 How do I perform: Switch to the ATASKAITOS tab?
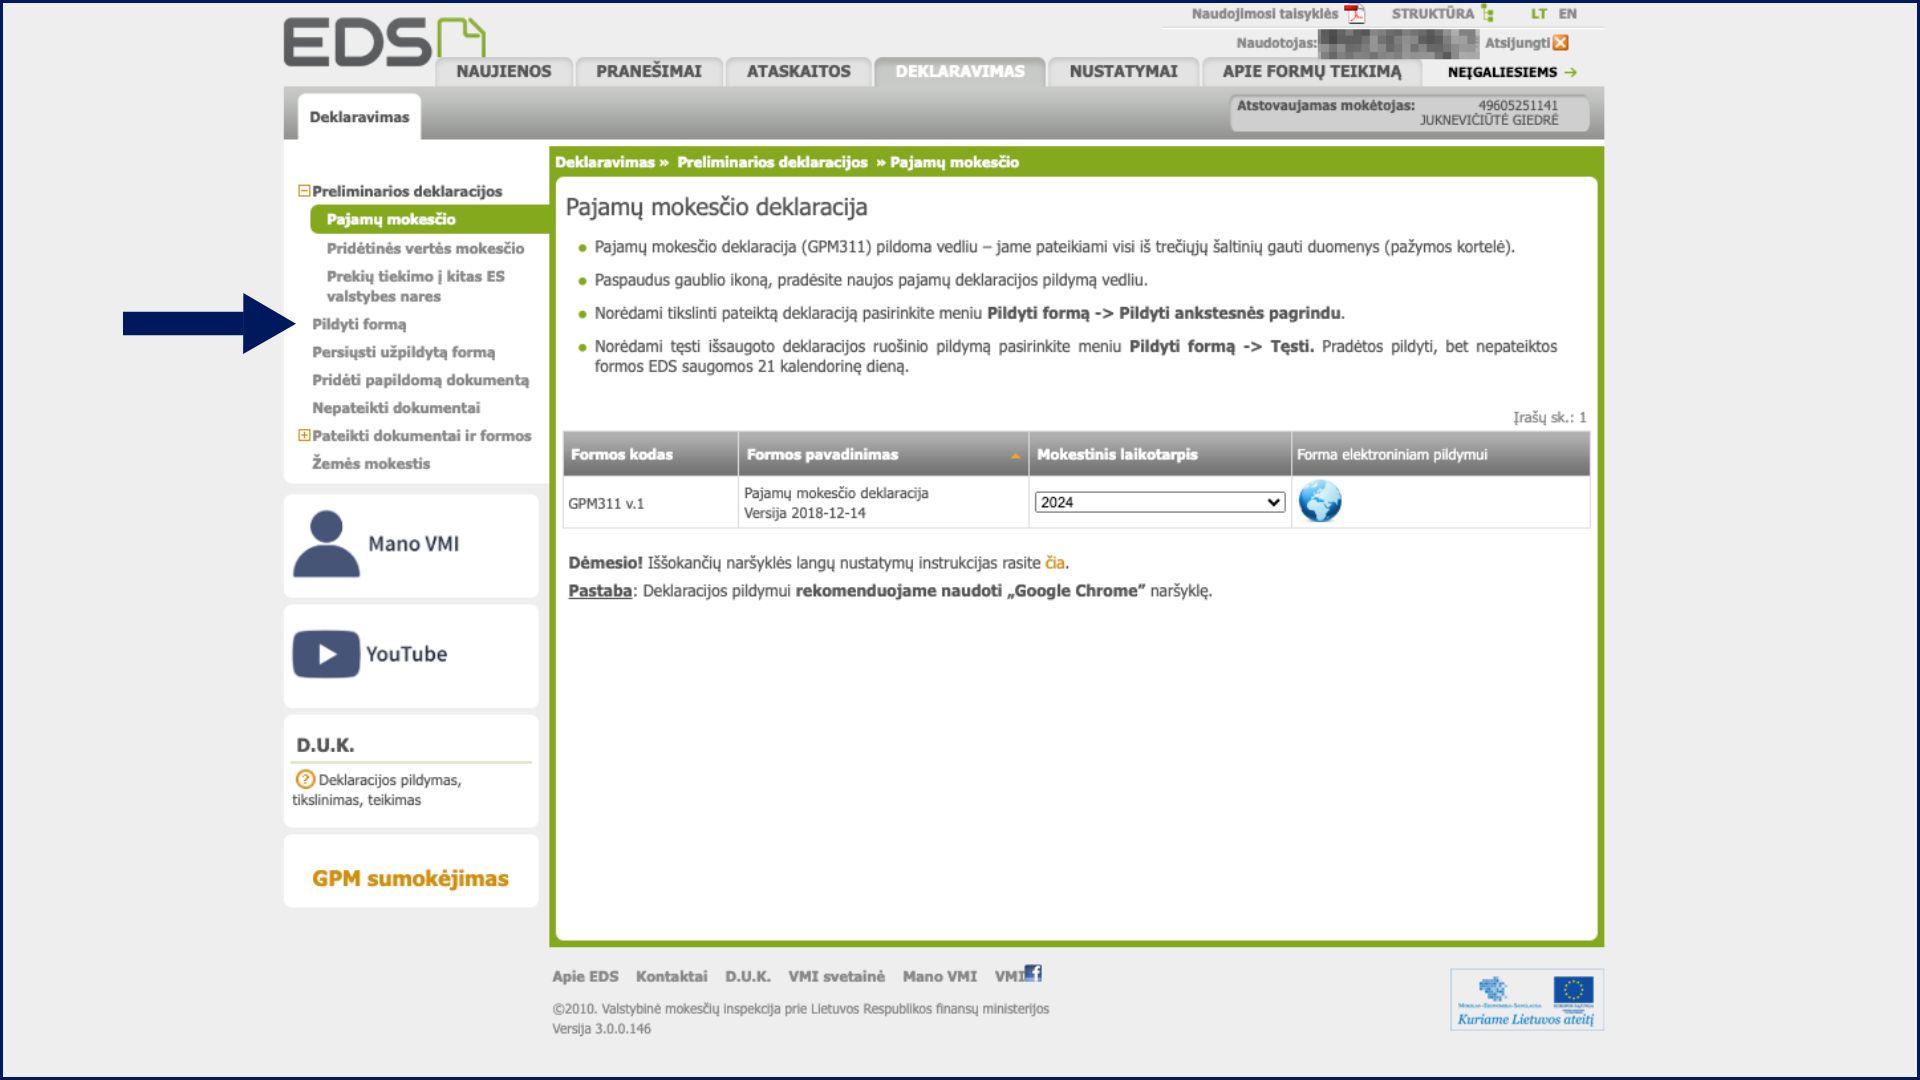coord(798,72)
